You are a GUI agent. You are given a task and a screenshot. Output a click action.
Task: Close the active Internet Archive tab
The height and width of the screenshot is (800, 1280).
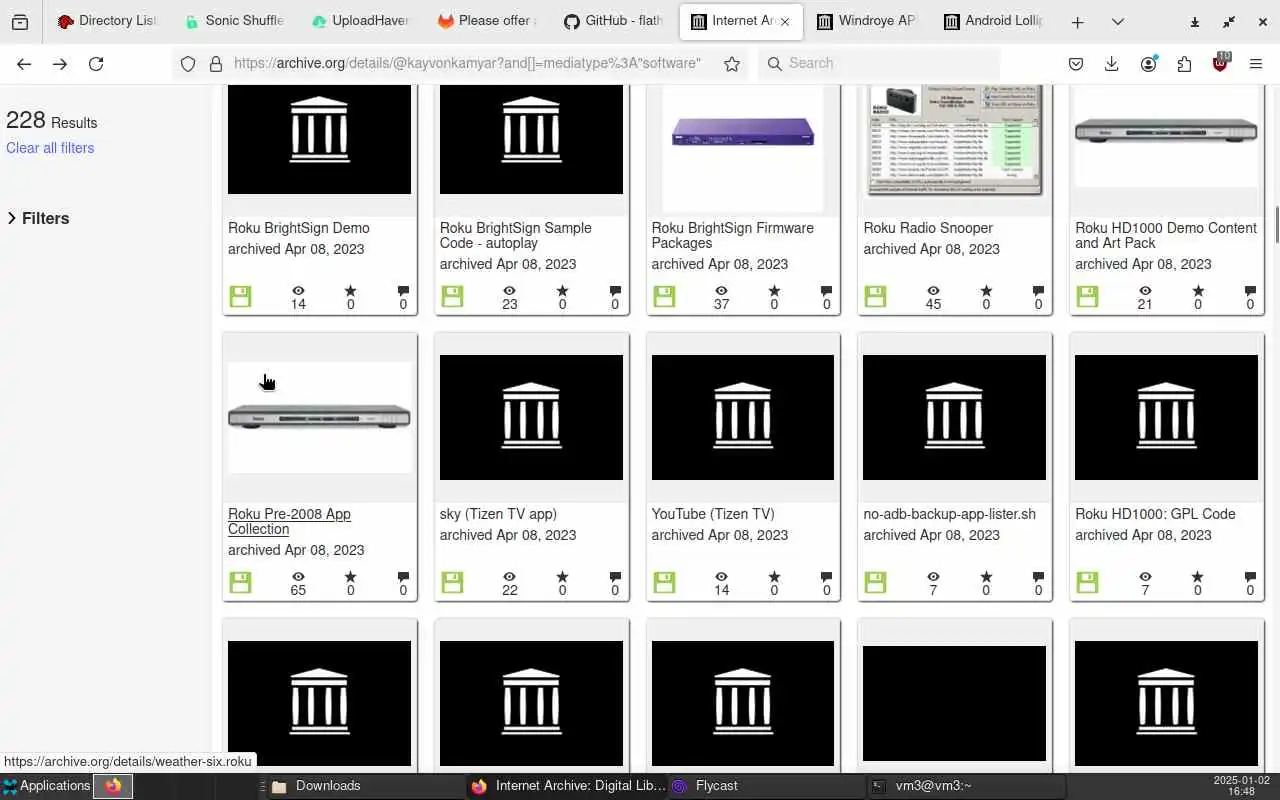pyautogui.click(x=785, y=22)
